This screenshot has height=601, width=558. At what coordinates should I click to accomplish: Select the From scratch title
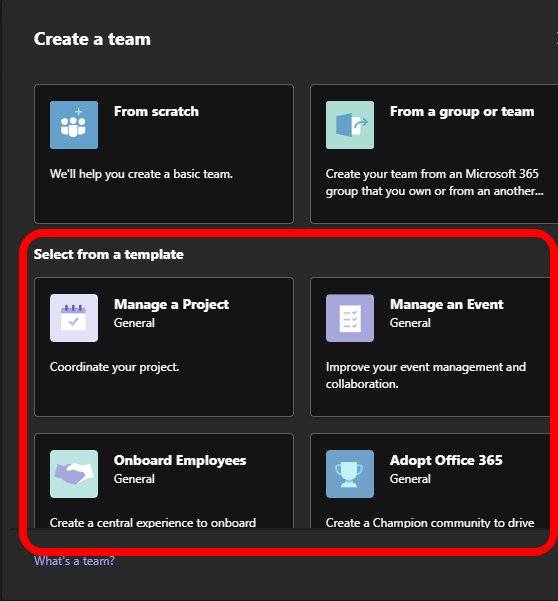(x=156, y=112)
